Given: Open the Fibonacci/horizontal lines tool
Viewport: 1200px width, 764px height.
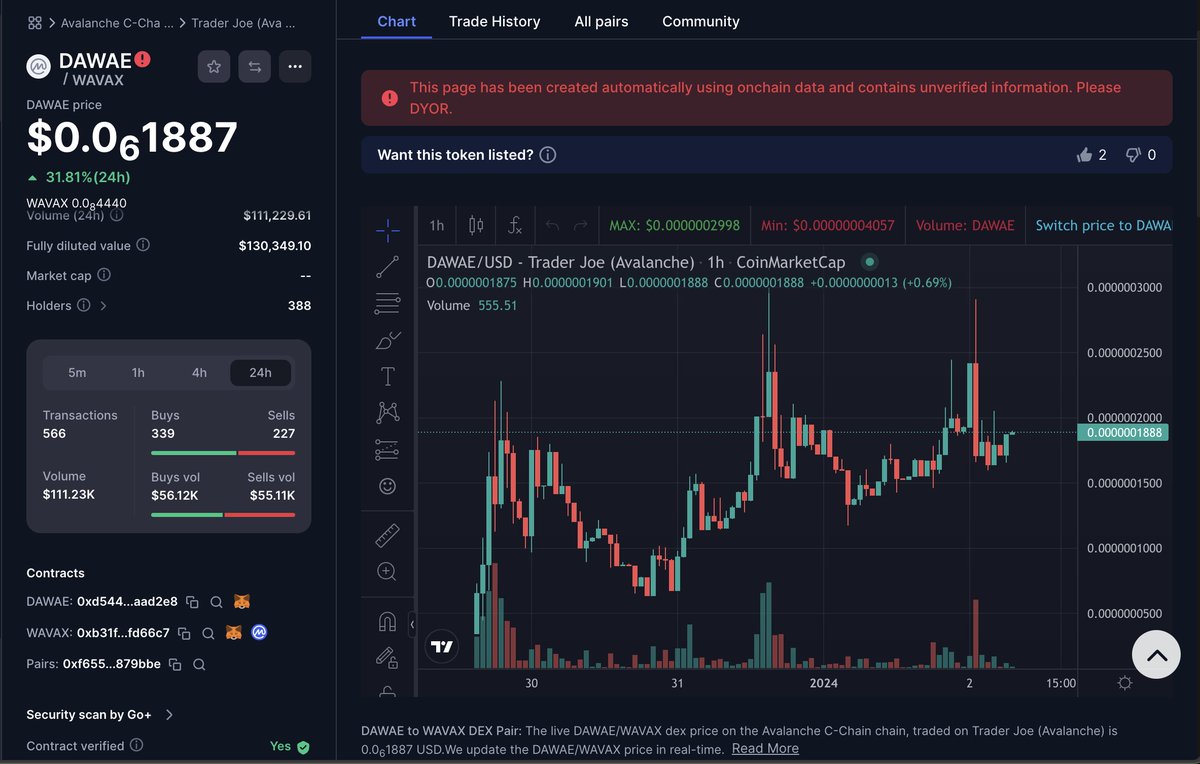Looking at the screenshot, I should tap(387, 303).
